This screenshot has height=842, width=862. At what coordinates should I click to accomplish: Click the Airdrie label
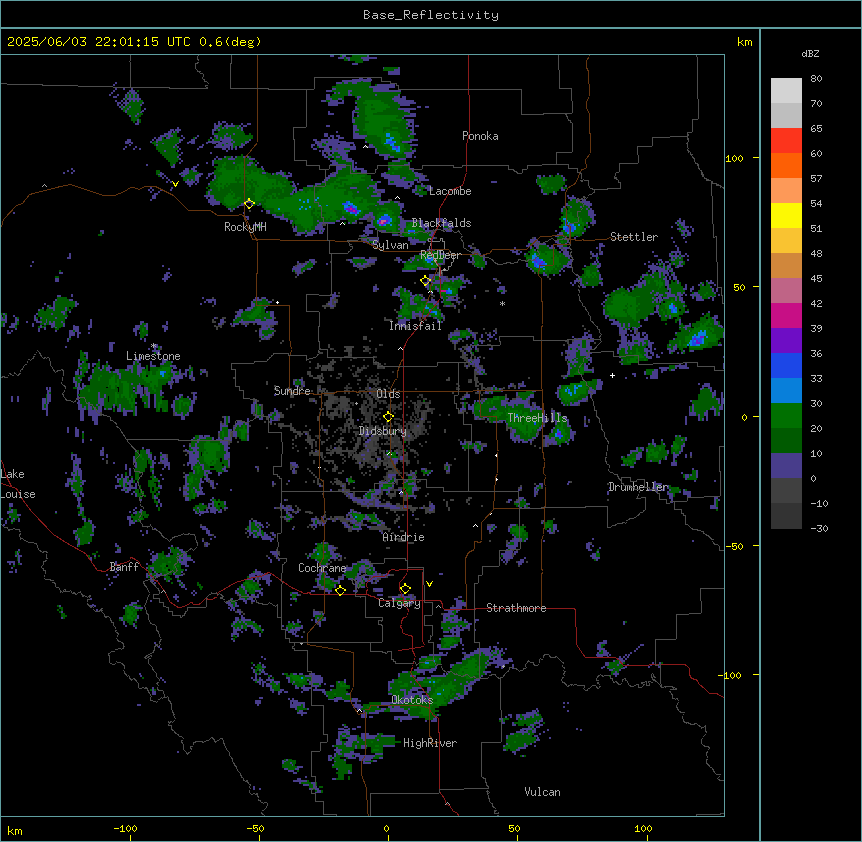click(404, 537)
